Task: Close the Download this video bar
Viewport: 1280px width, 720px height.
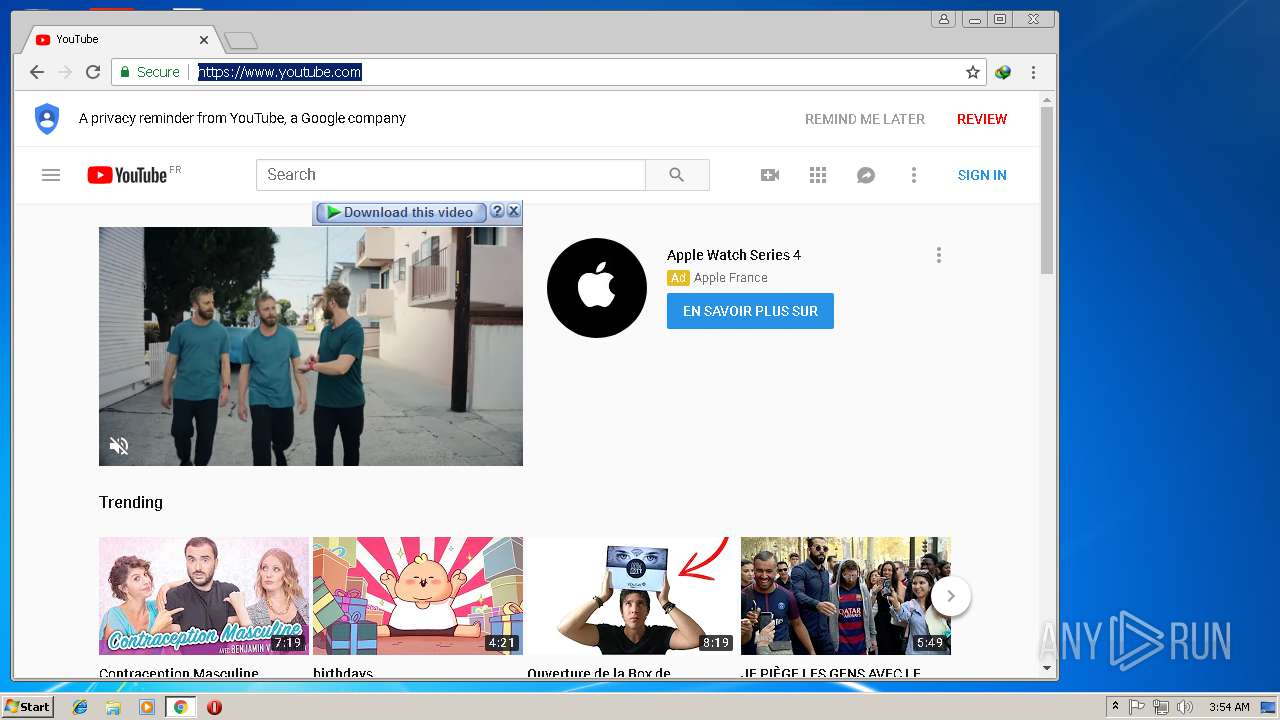Action: point(513,212)
